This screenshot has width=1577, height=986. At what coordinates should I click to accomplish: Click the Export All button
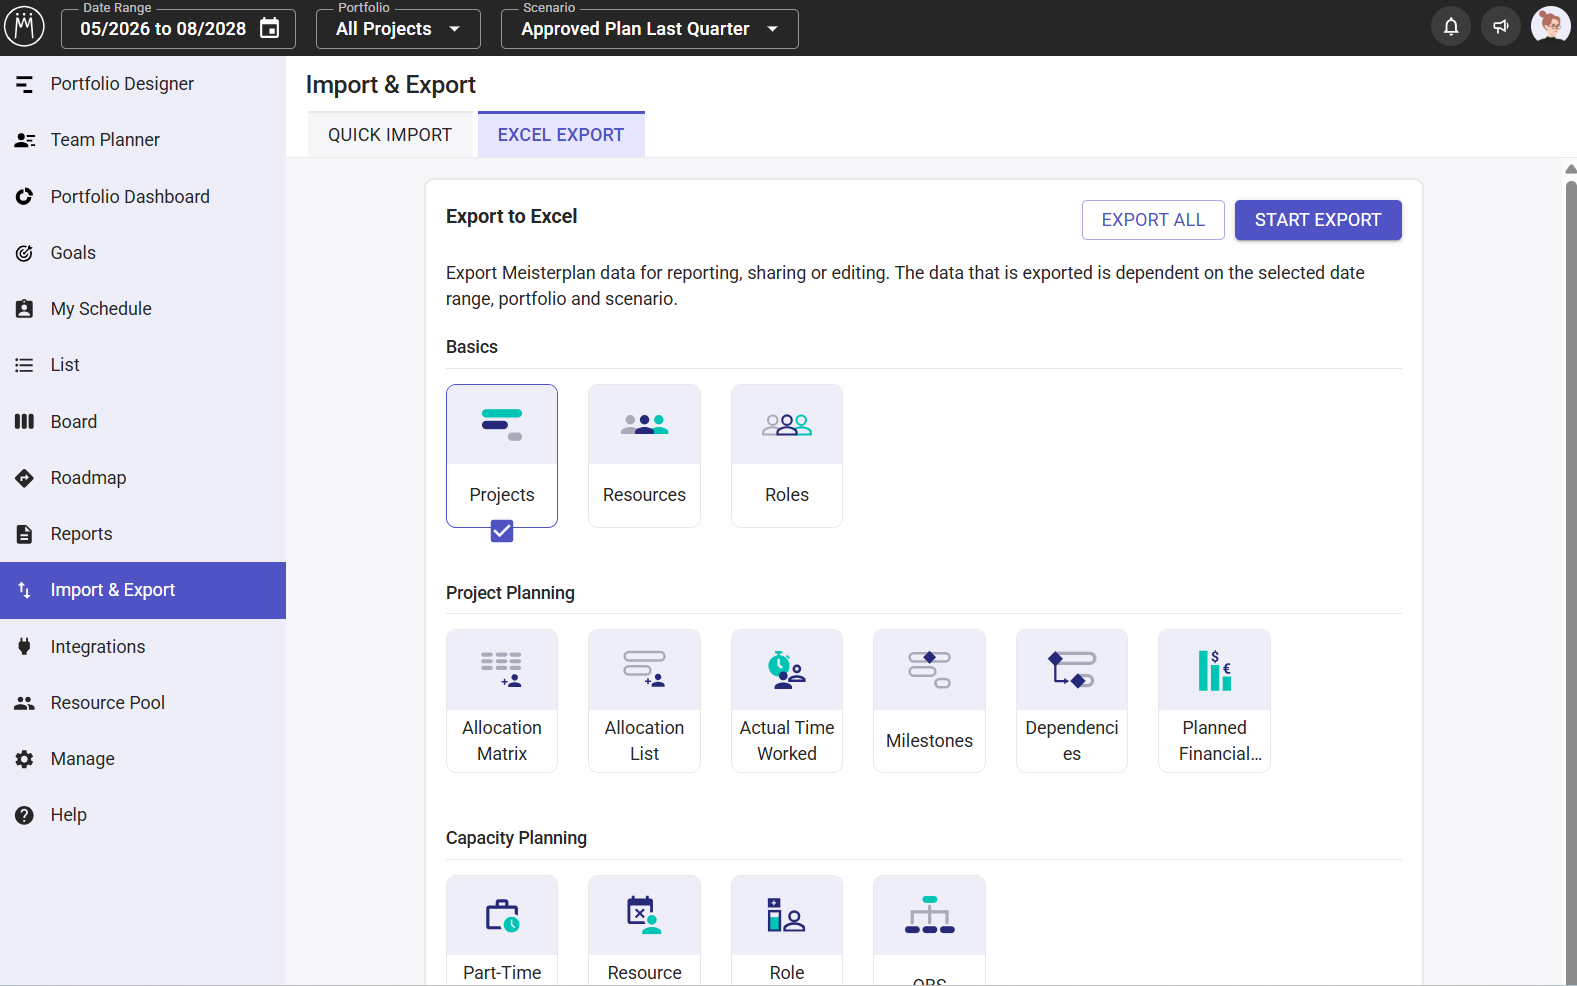[x=1153, y=220]
